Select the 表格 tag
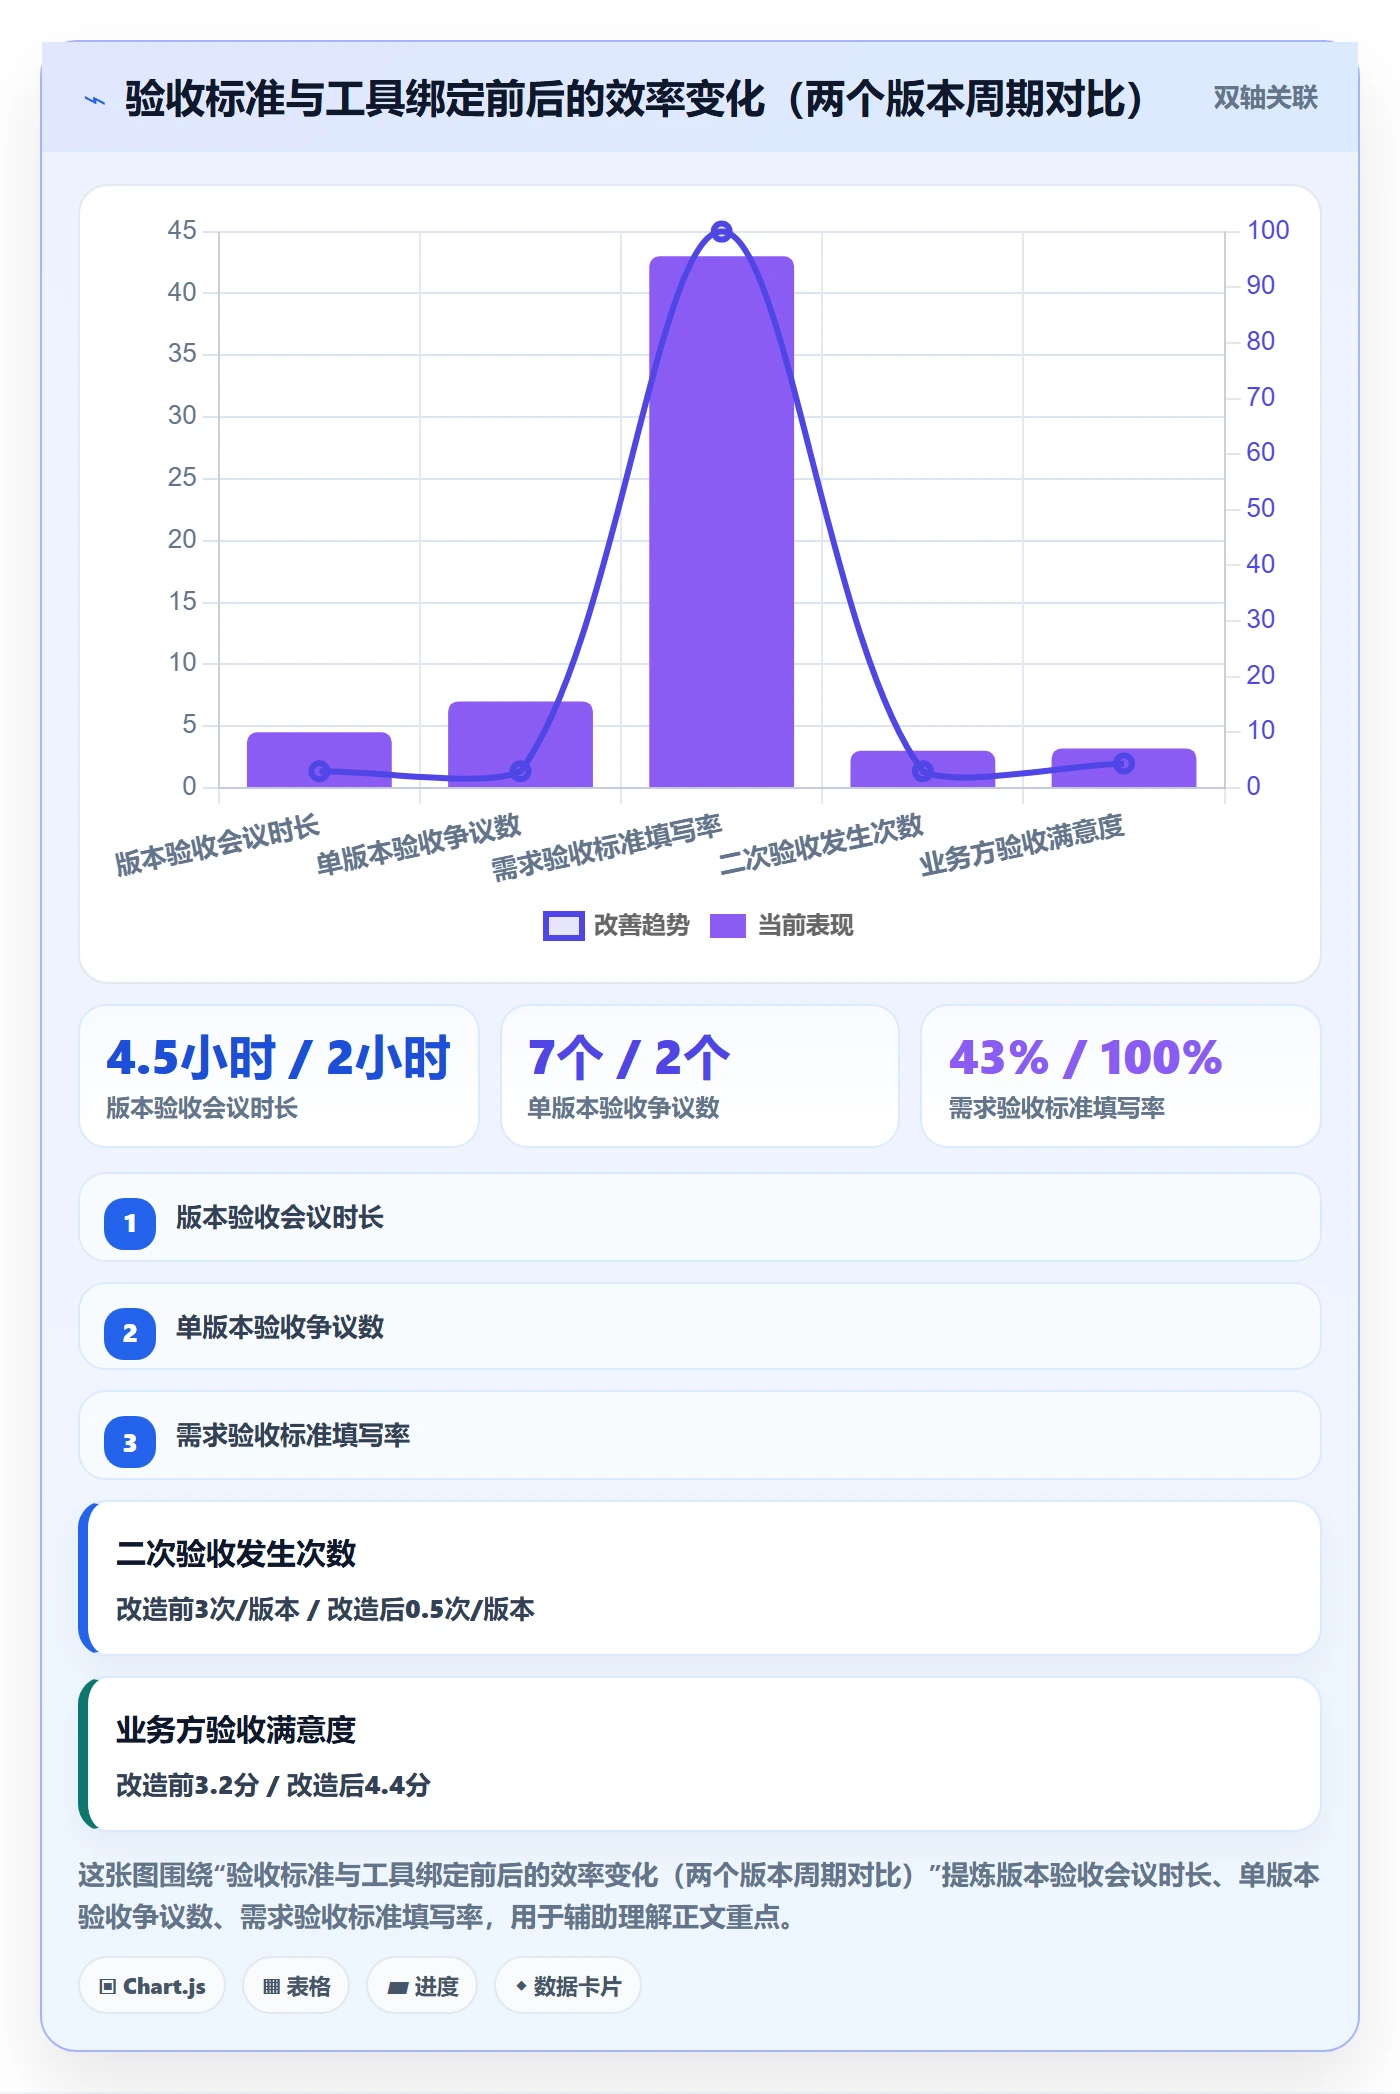Image resolution: width=1400 pixels, height=2094 pixels. click(296, 1986)
